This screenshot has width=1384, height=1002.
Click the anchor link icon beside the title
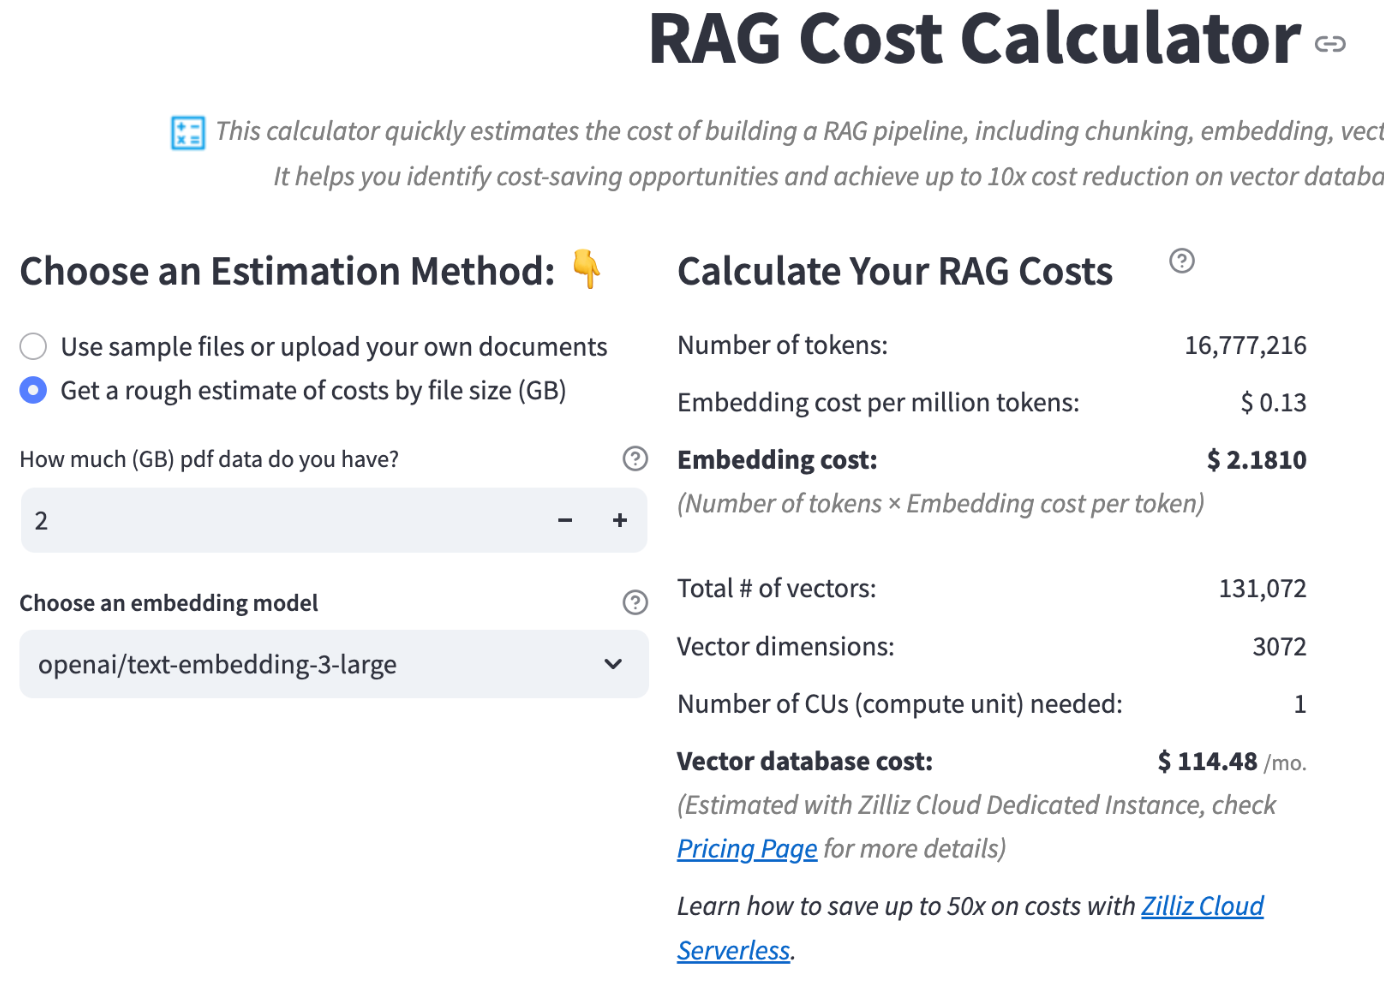pos(1330,44)
